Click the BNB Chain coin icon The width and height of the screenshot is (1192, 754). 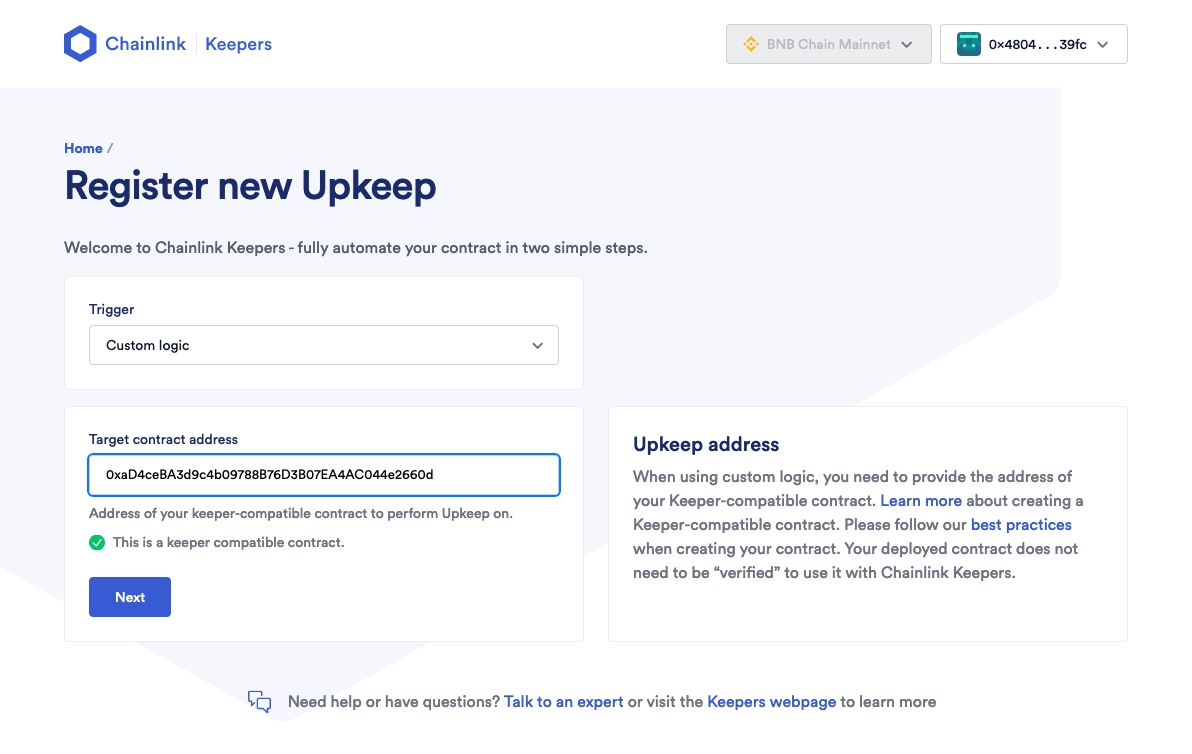point(751,45)
